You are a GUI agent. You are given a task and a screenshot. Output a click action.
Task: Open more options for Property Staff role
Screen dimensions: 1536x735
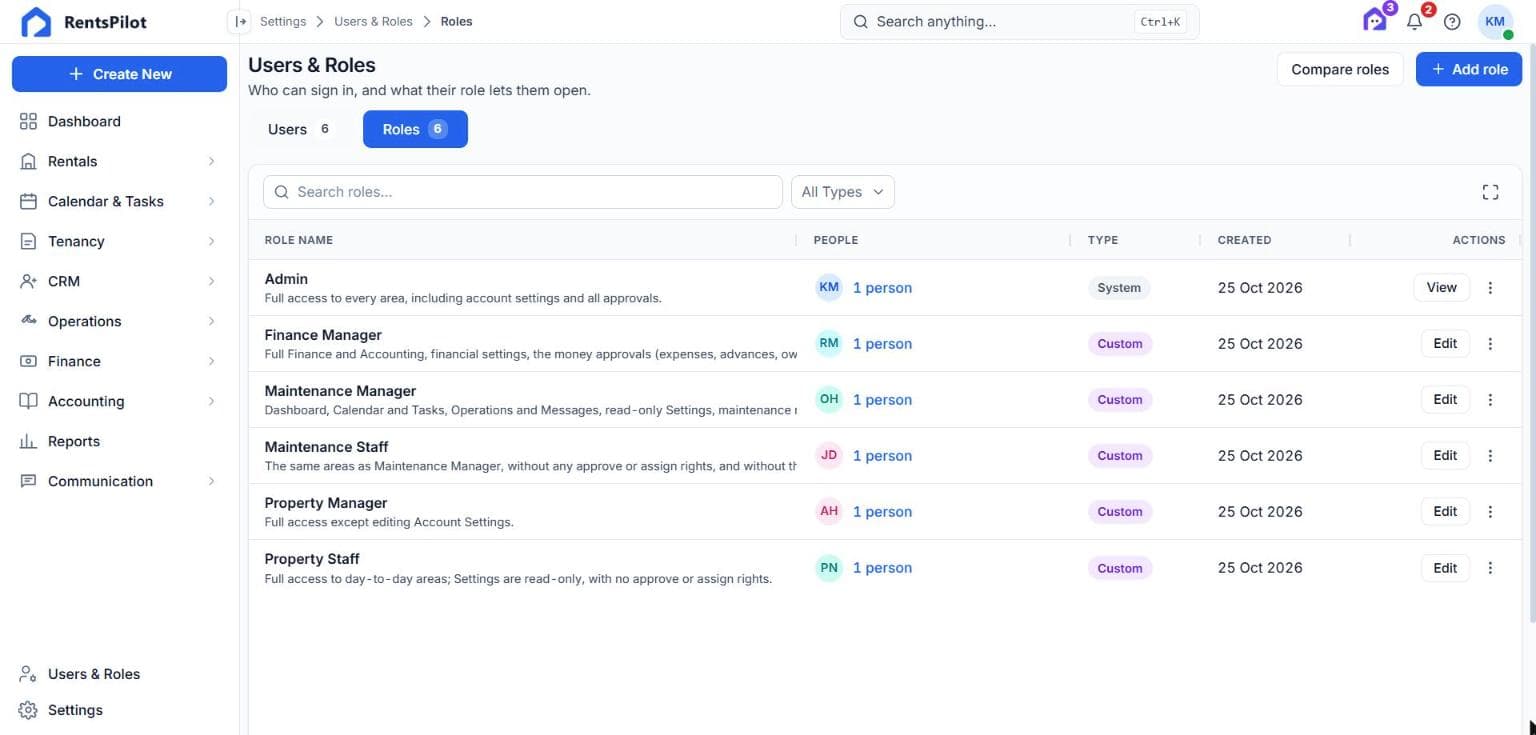pos(1490,568)
